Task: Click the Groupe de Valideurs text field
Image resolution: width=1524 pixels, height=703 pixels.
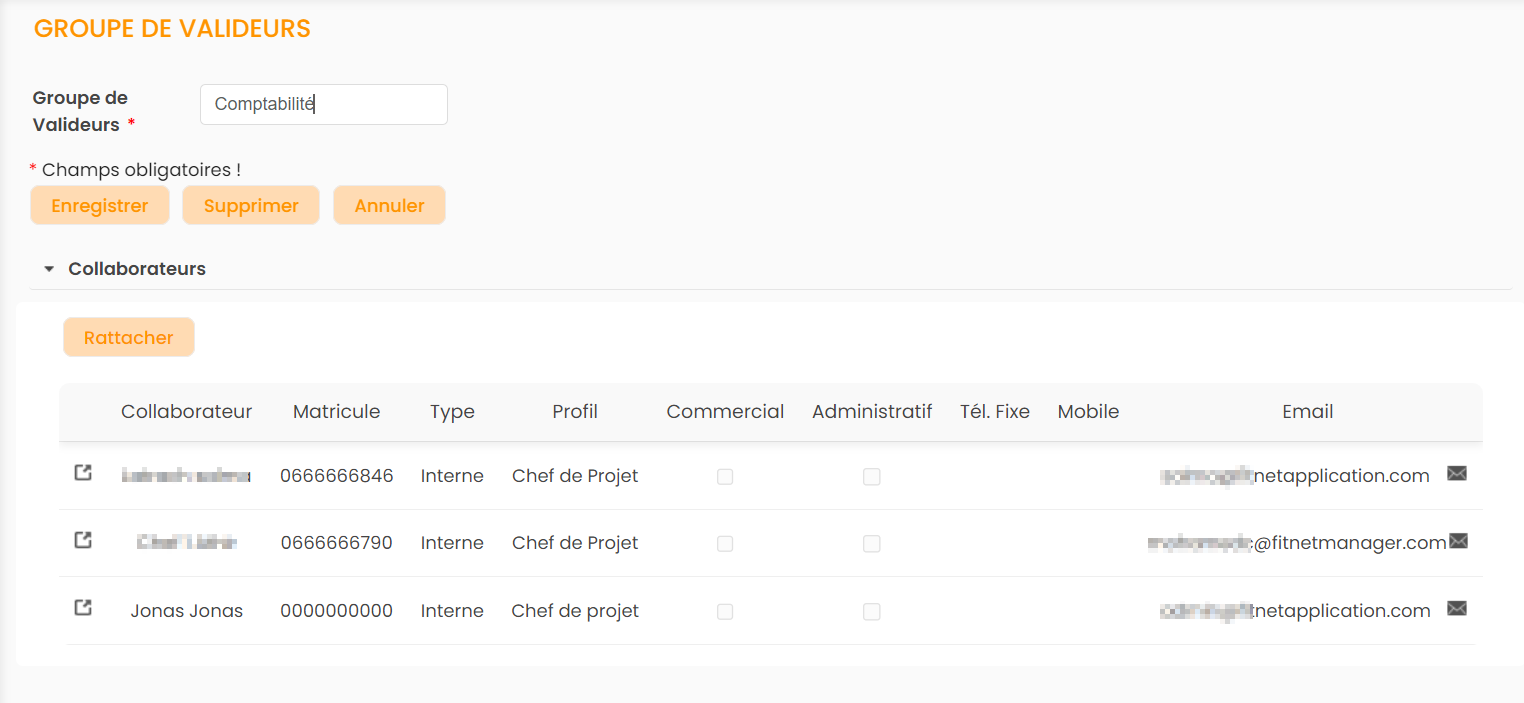Action: coord(324,104)
